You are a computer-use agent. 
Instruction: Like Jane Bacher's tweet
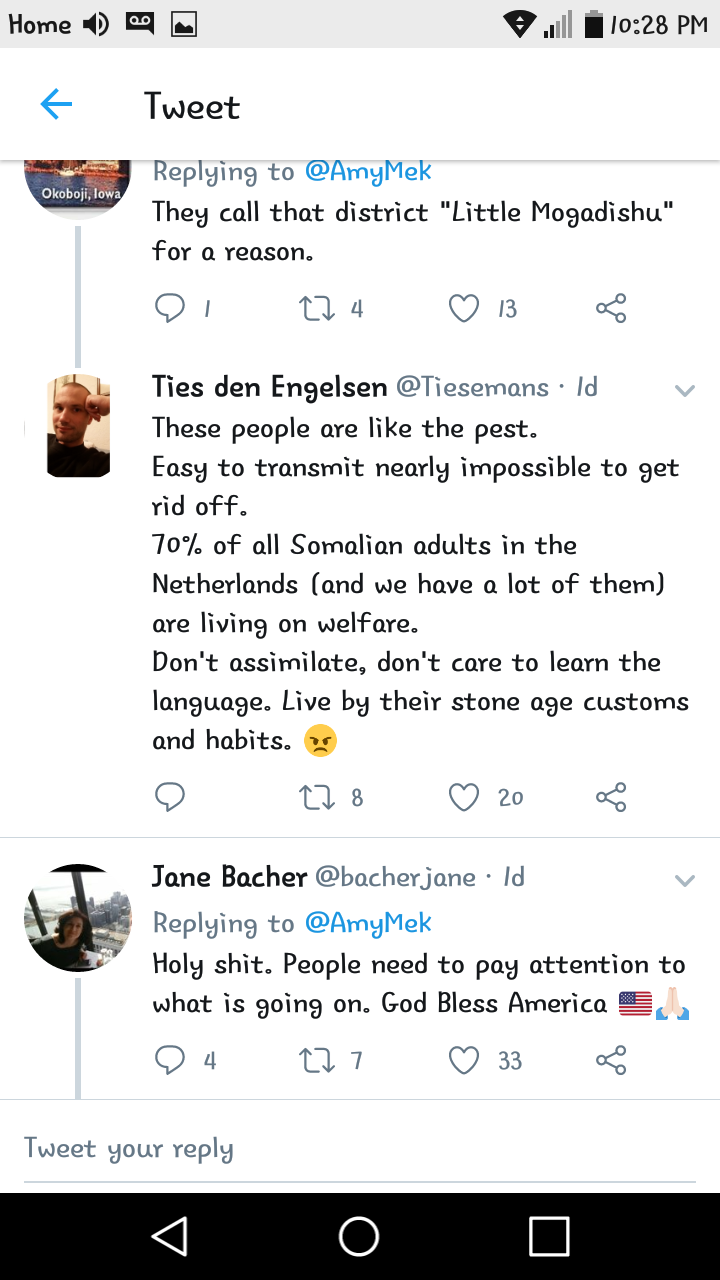[464, 1060]
